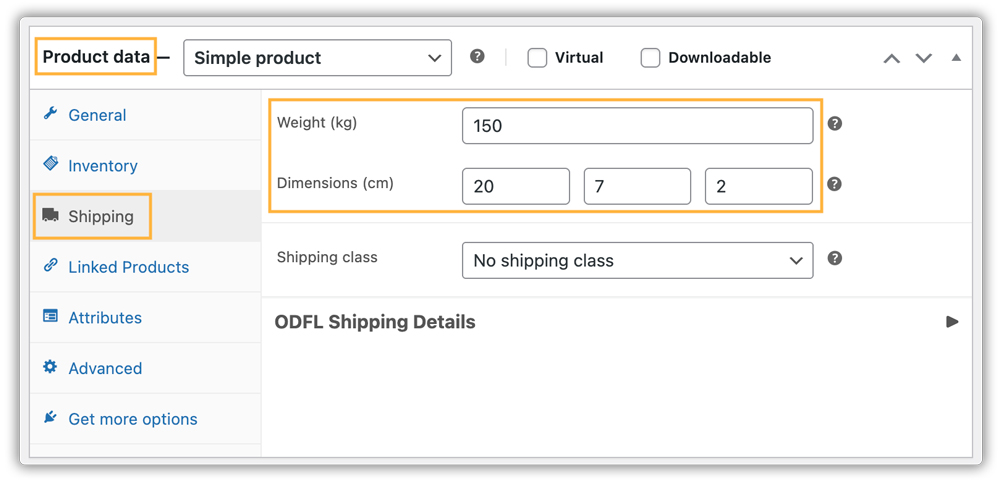Open the Linked Products tab
The image size is (1000, 480).
(145, 267)
